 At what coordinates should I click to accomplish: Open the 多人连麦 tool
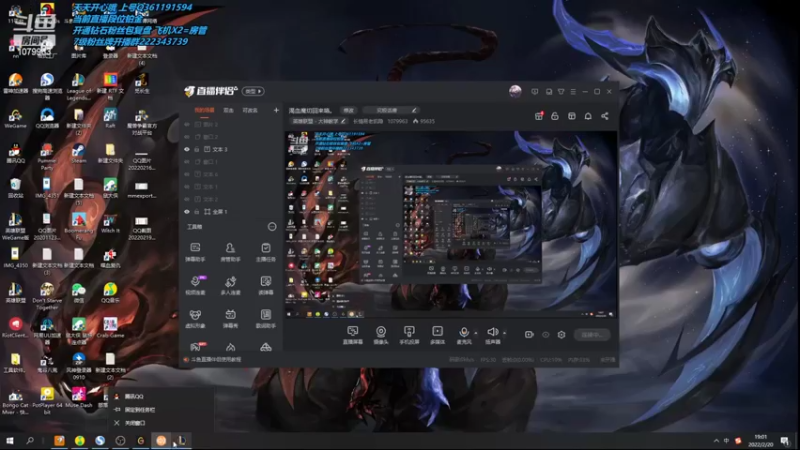pyautogui.click(x=230, y=285)
